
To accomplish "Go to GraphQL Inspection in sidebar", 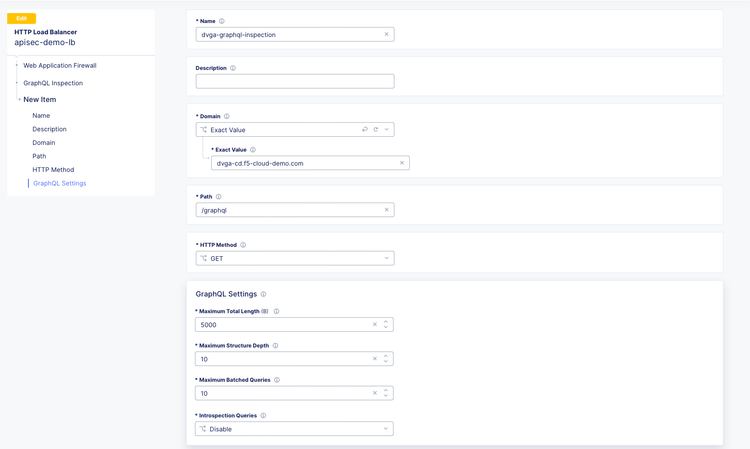I will [53, 83].
